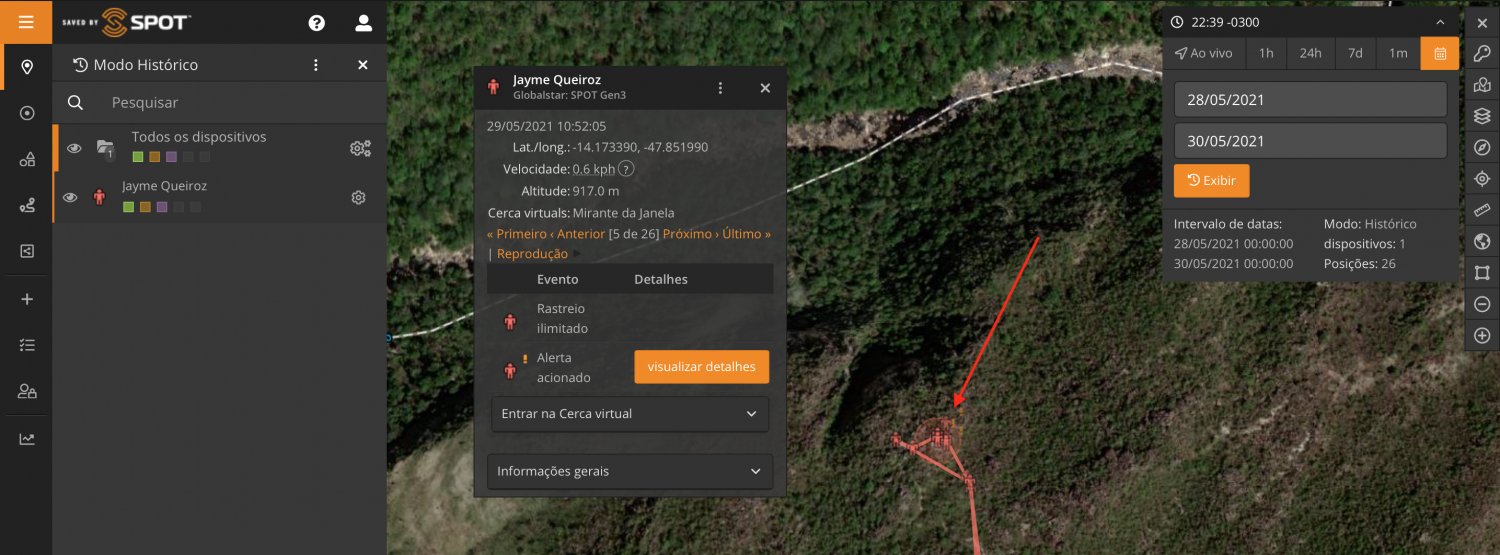1500x555 pixels.
Task: Select the calendar custom date range toggle
Action: (x=1440, y=53)
